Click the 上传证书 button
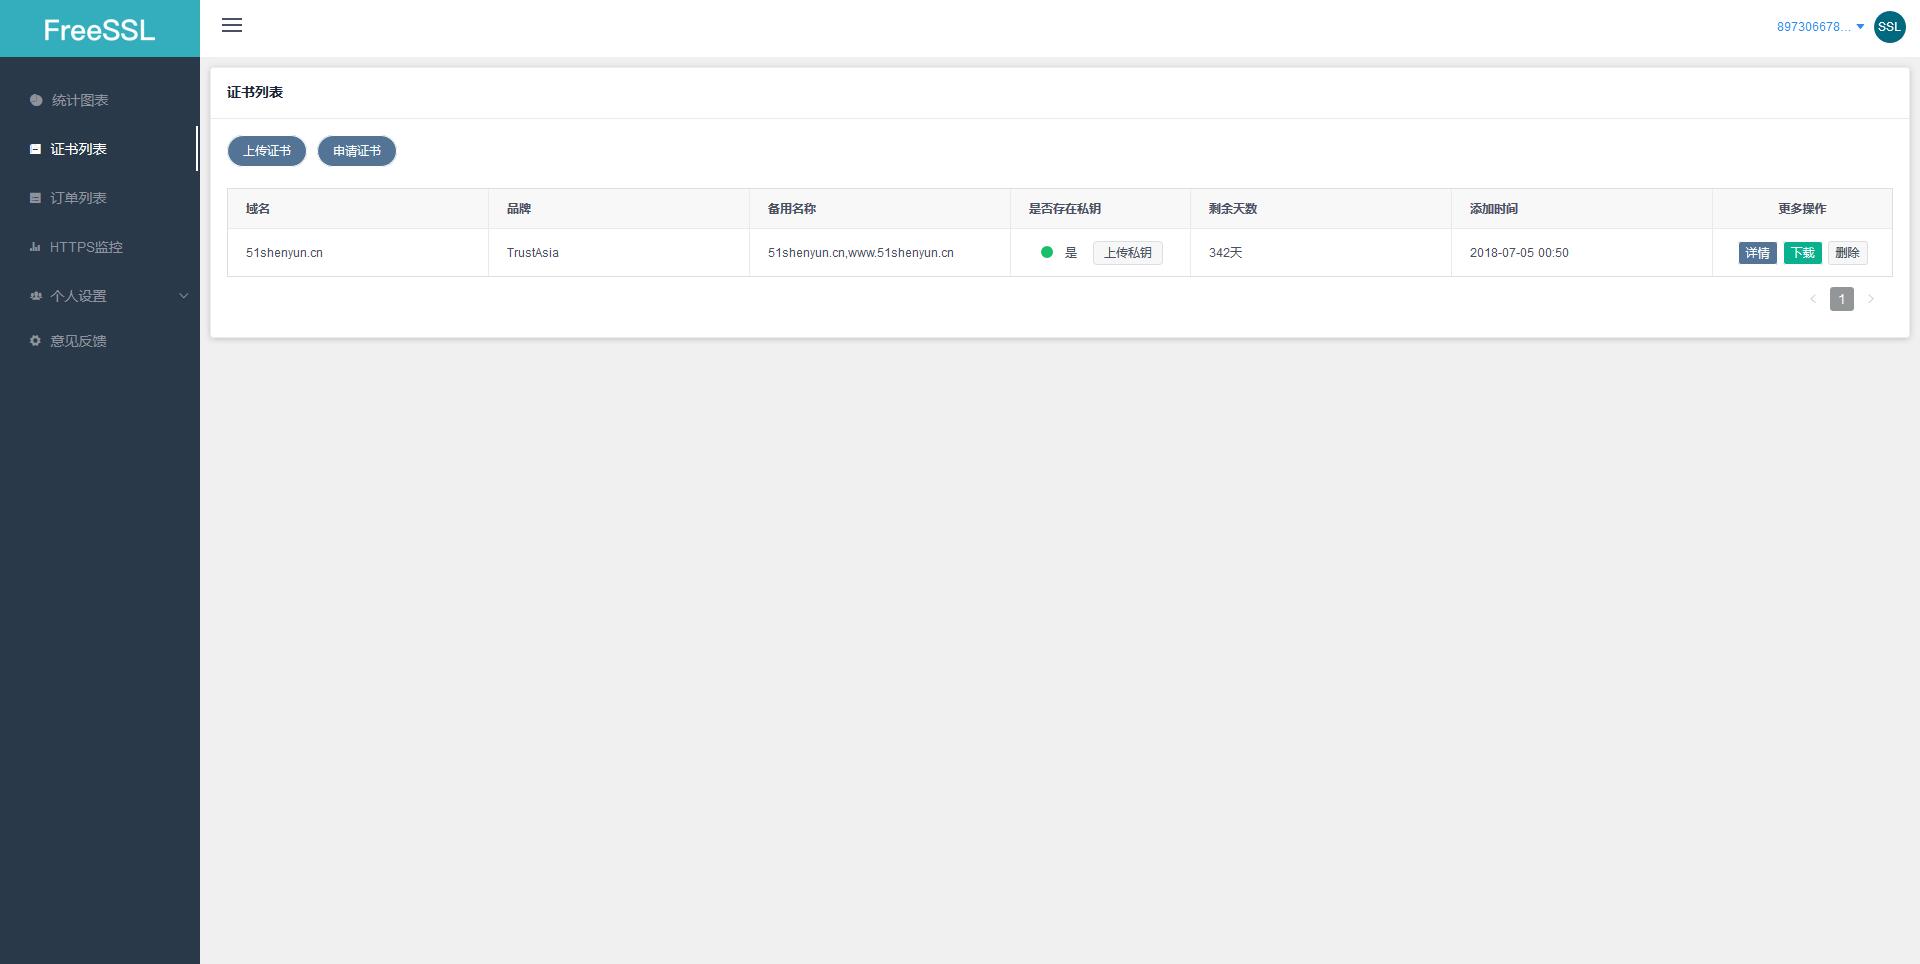 click(x=267, y=151)
